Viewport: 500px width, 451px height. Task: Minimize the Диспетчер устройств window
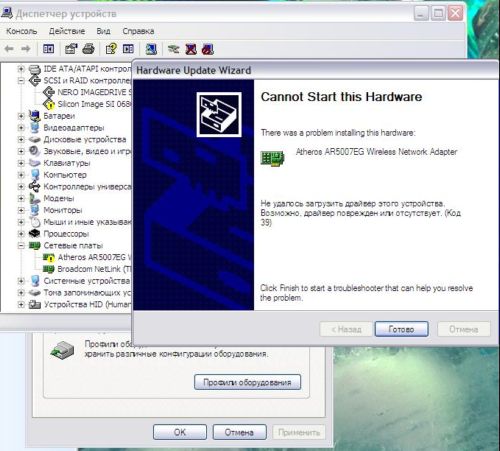tap(421, 13)
